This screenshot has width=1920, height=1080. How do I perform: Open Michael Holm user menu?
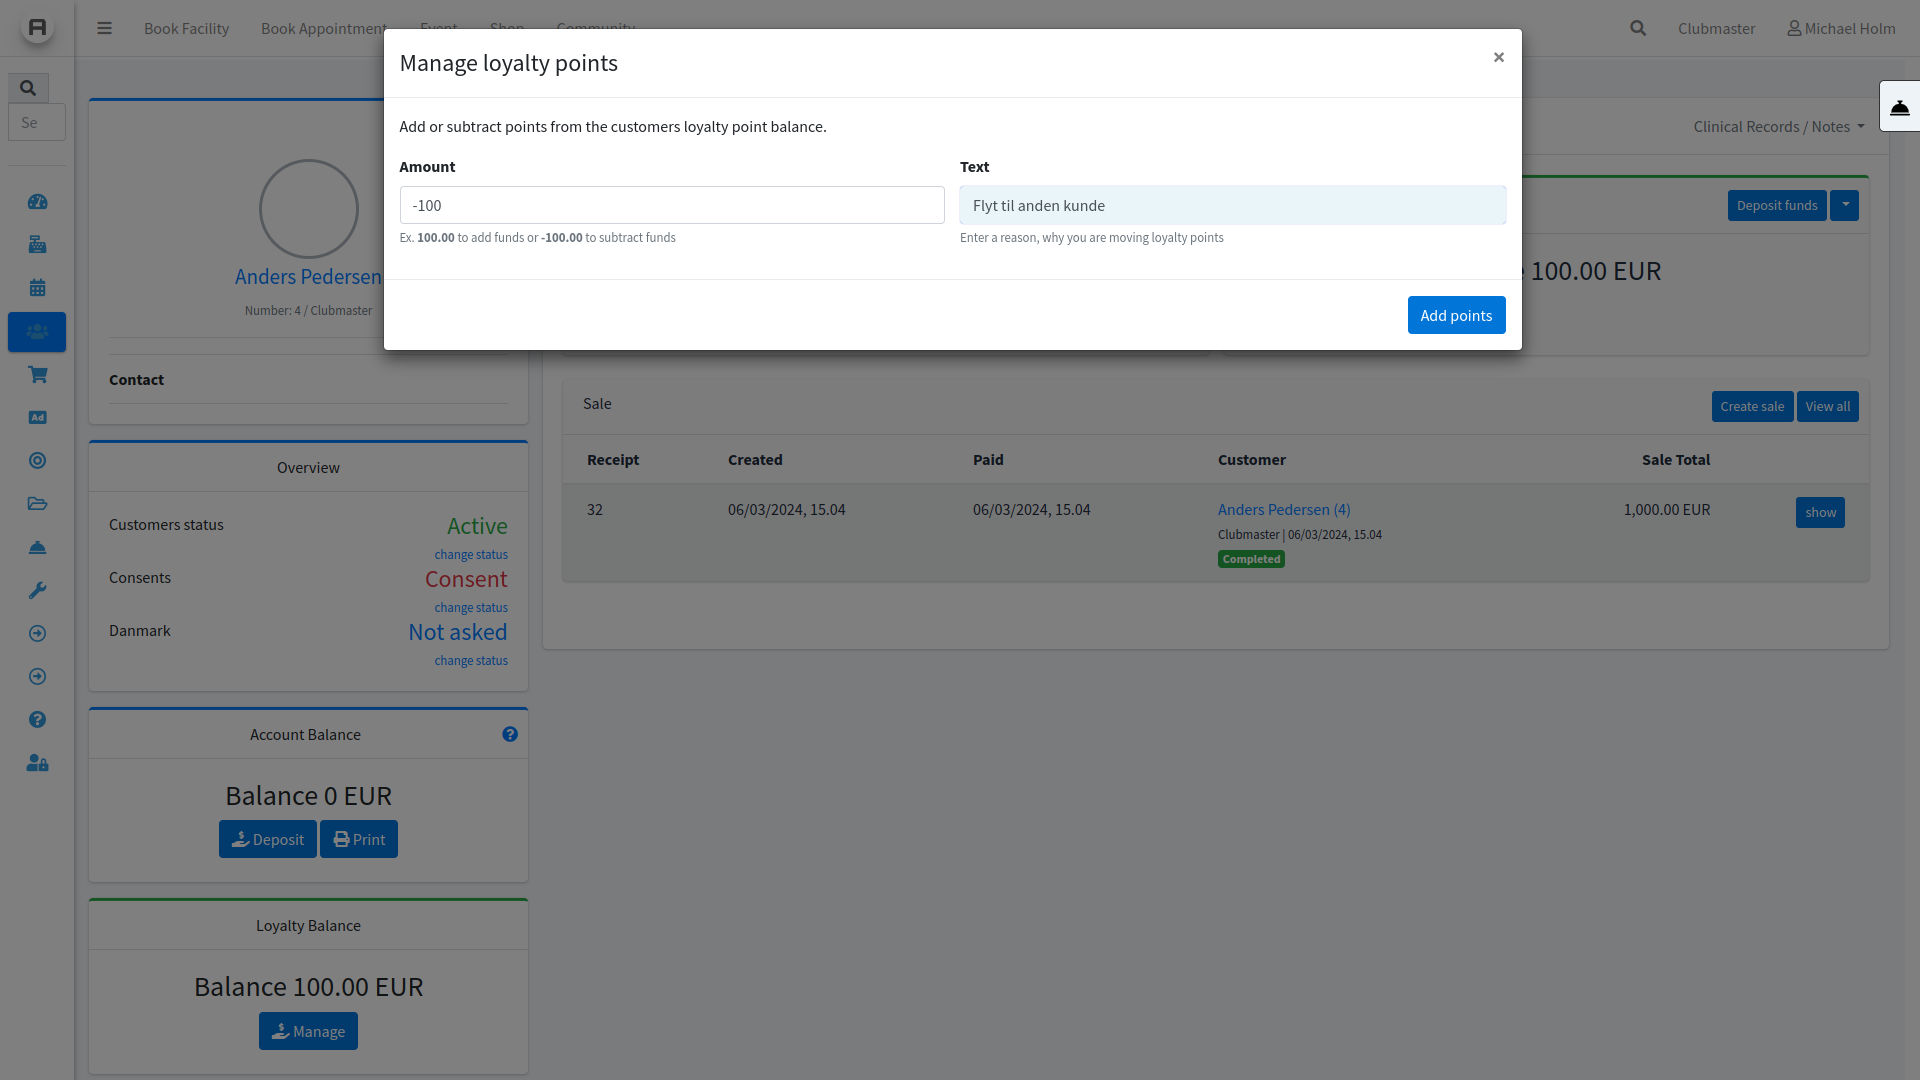point(1841,28)
